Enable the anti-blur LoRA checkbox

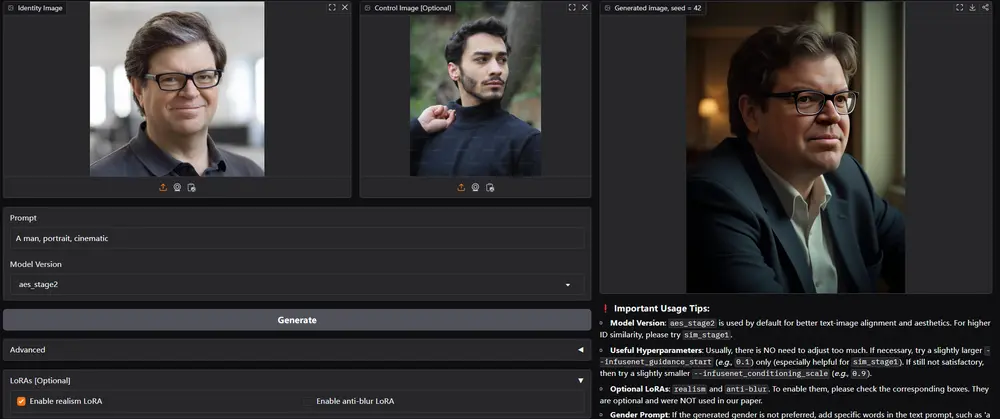pos(308,401)
